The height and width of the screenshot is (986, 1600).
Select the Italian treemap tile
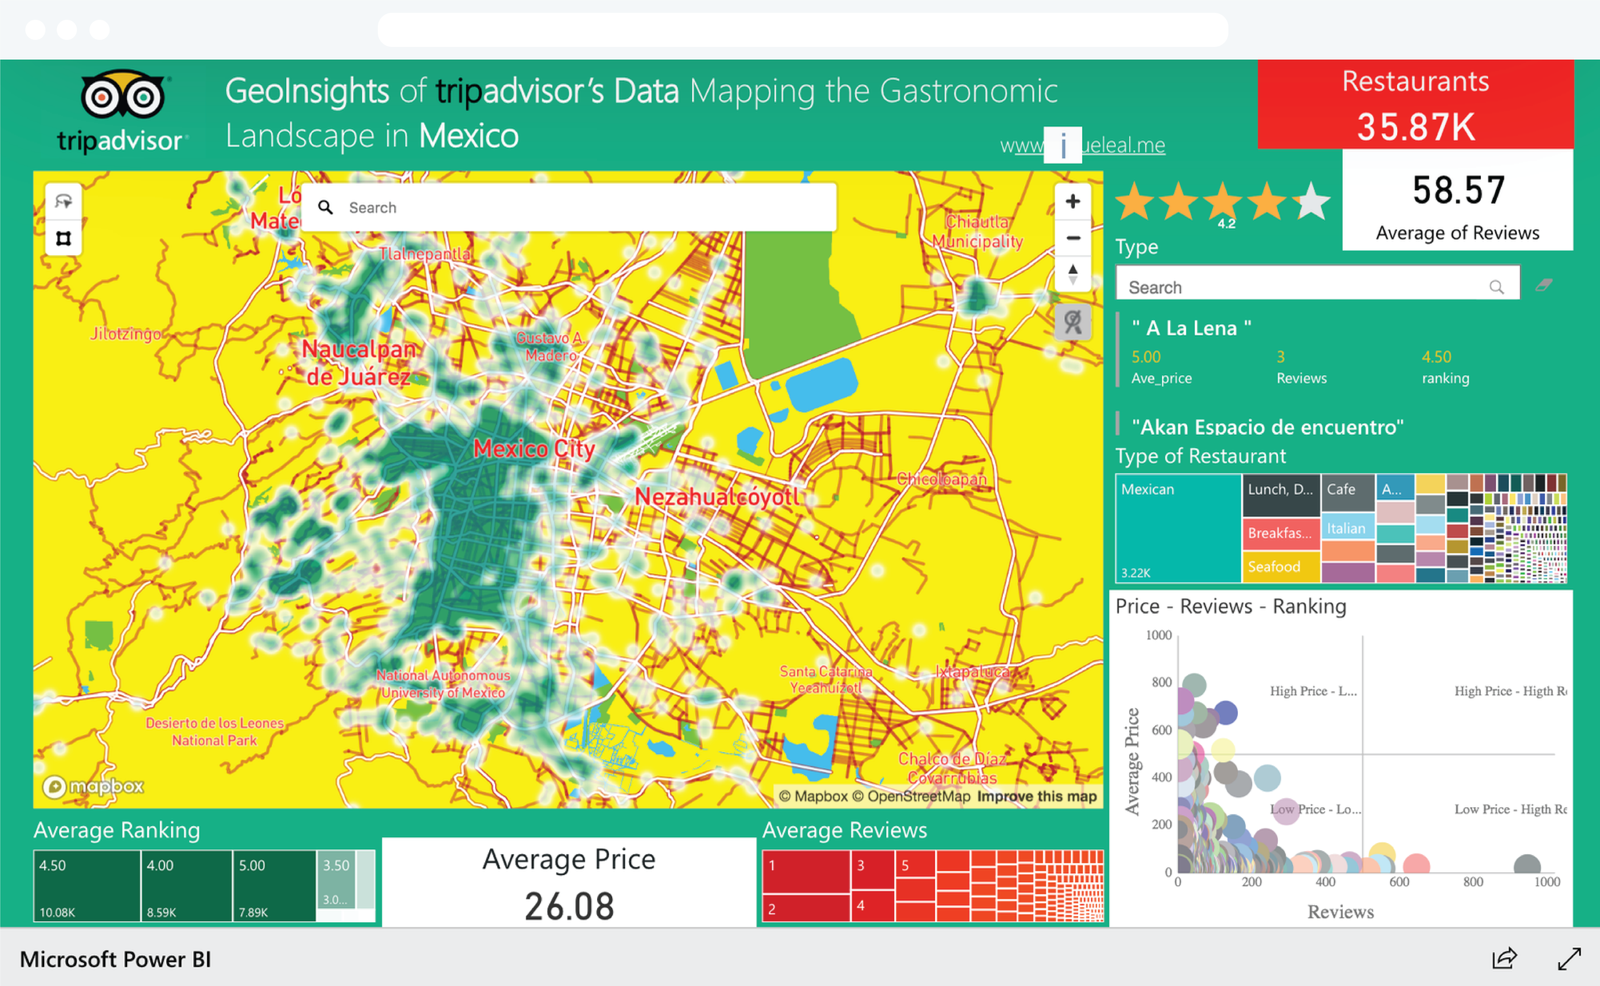point(1347,528)
